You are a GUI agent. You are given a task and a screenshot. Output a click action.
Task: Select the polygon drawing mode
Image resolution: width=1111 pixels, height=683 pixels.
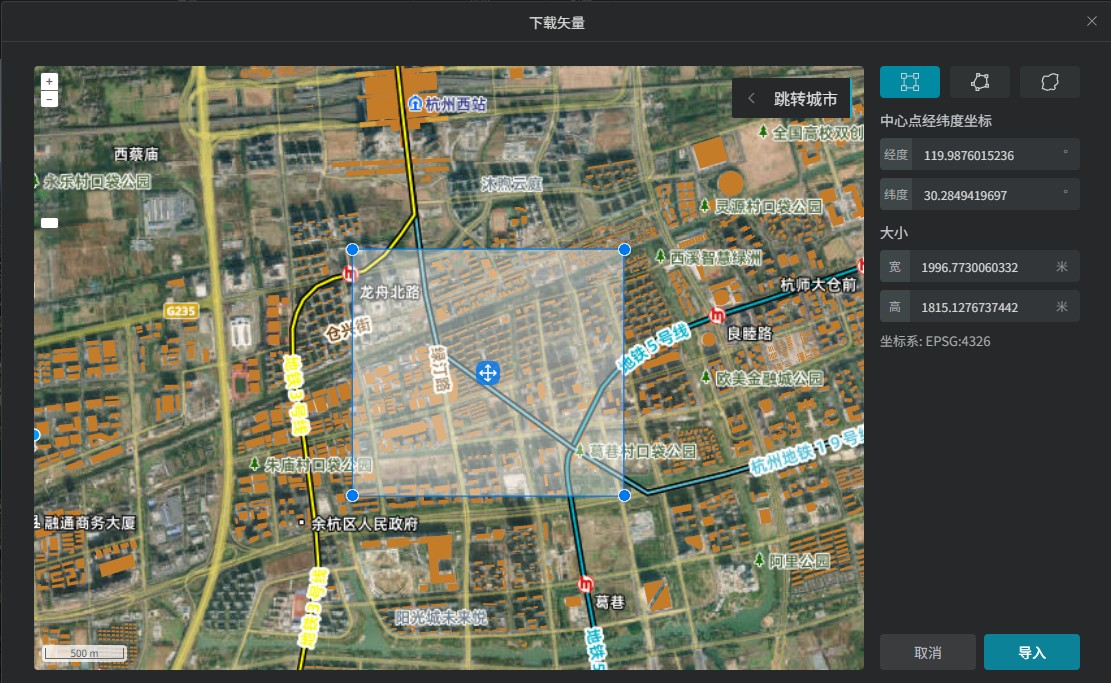click(x=979, y=82)
